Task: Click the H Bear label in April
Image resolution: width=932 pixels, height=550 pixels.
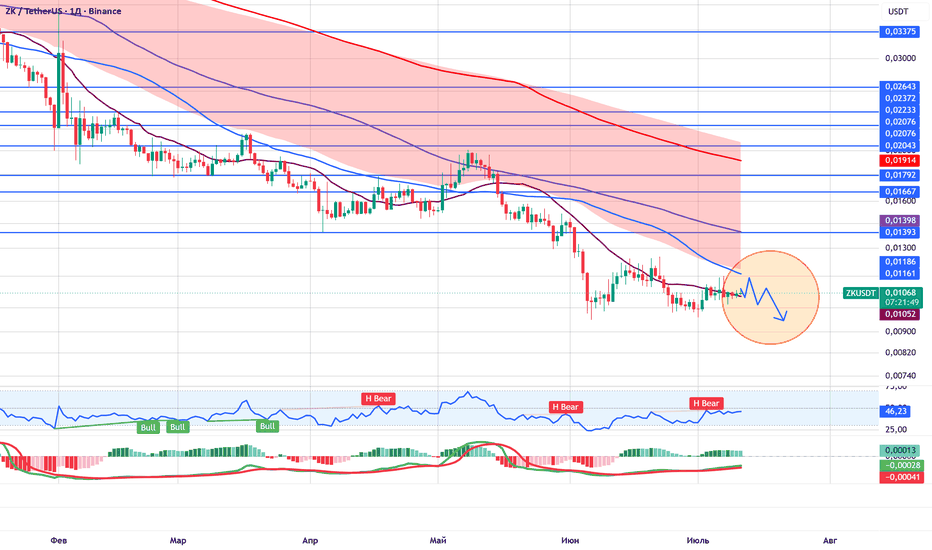Action: click(379, 398)
